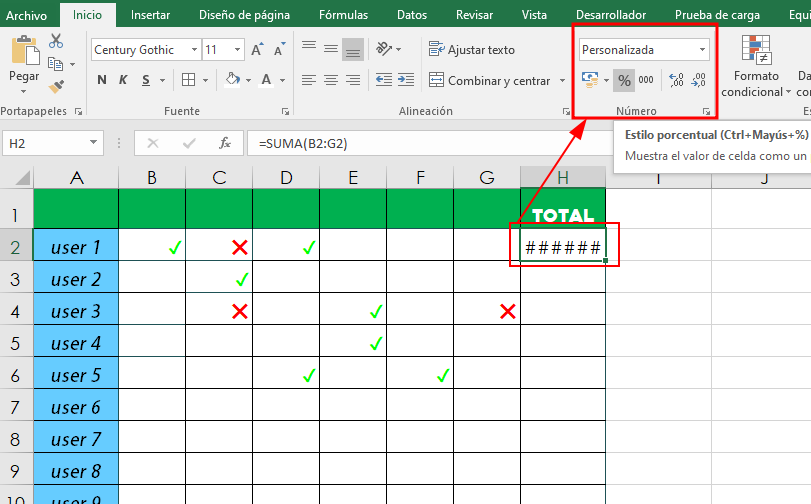Click the percent style button
Viewport: 811px width, 504px height.
pyautogui.click(x=624, y=80)
